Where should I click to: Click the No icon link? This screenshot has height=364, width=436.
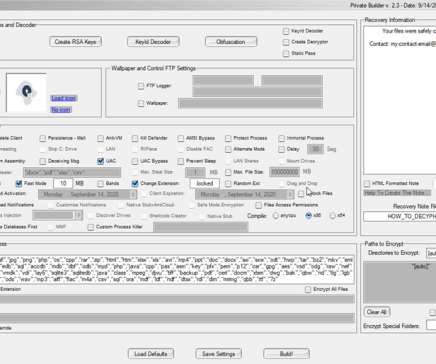coord(61,110)
